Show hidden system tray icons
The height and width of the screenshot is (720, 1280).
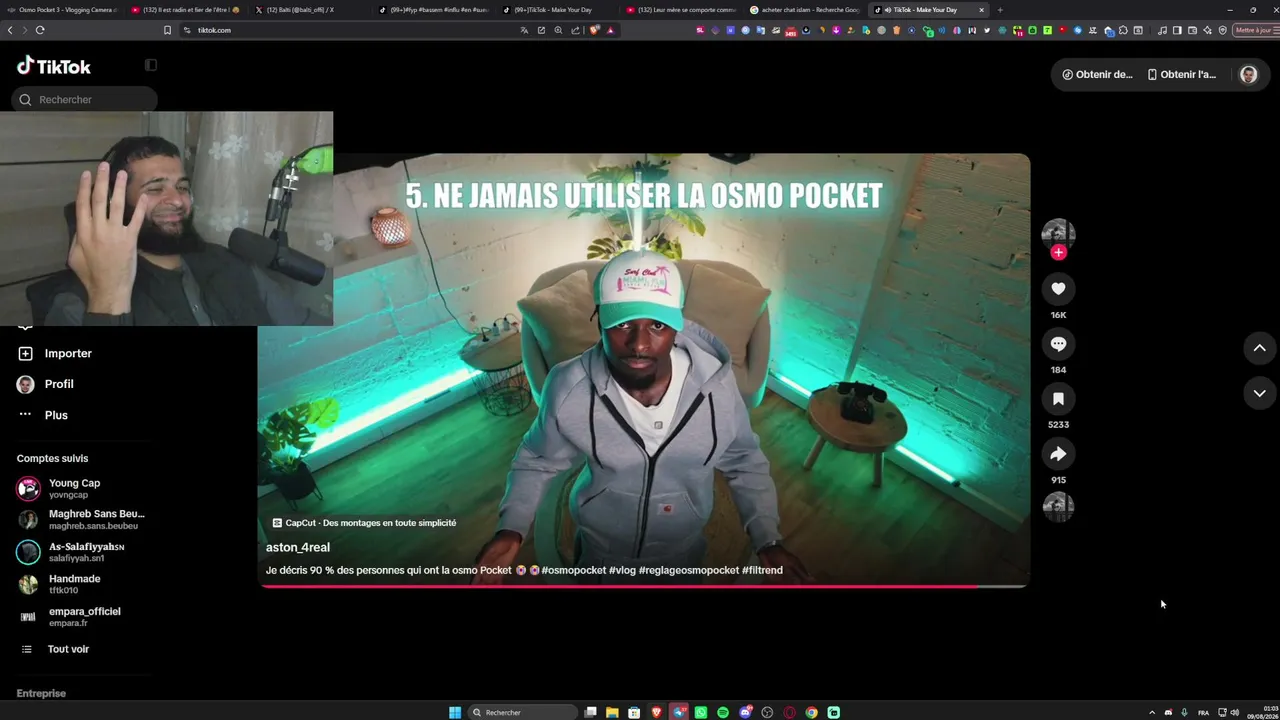click(1151, 712)
